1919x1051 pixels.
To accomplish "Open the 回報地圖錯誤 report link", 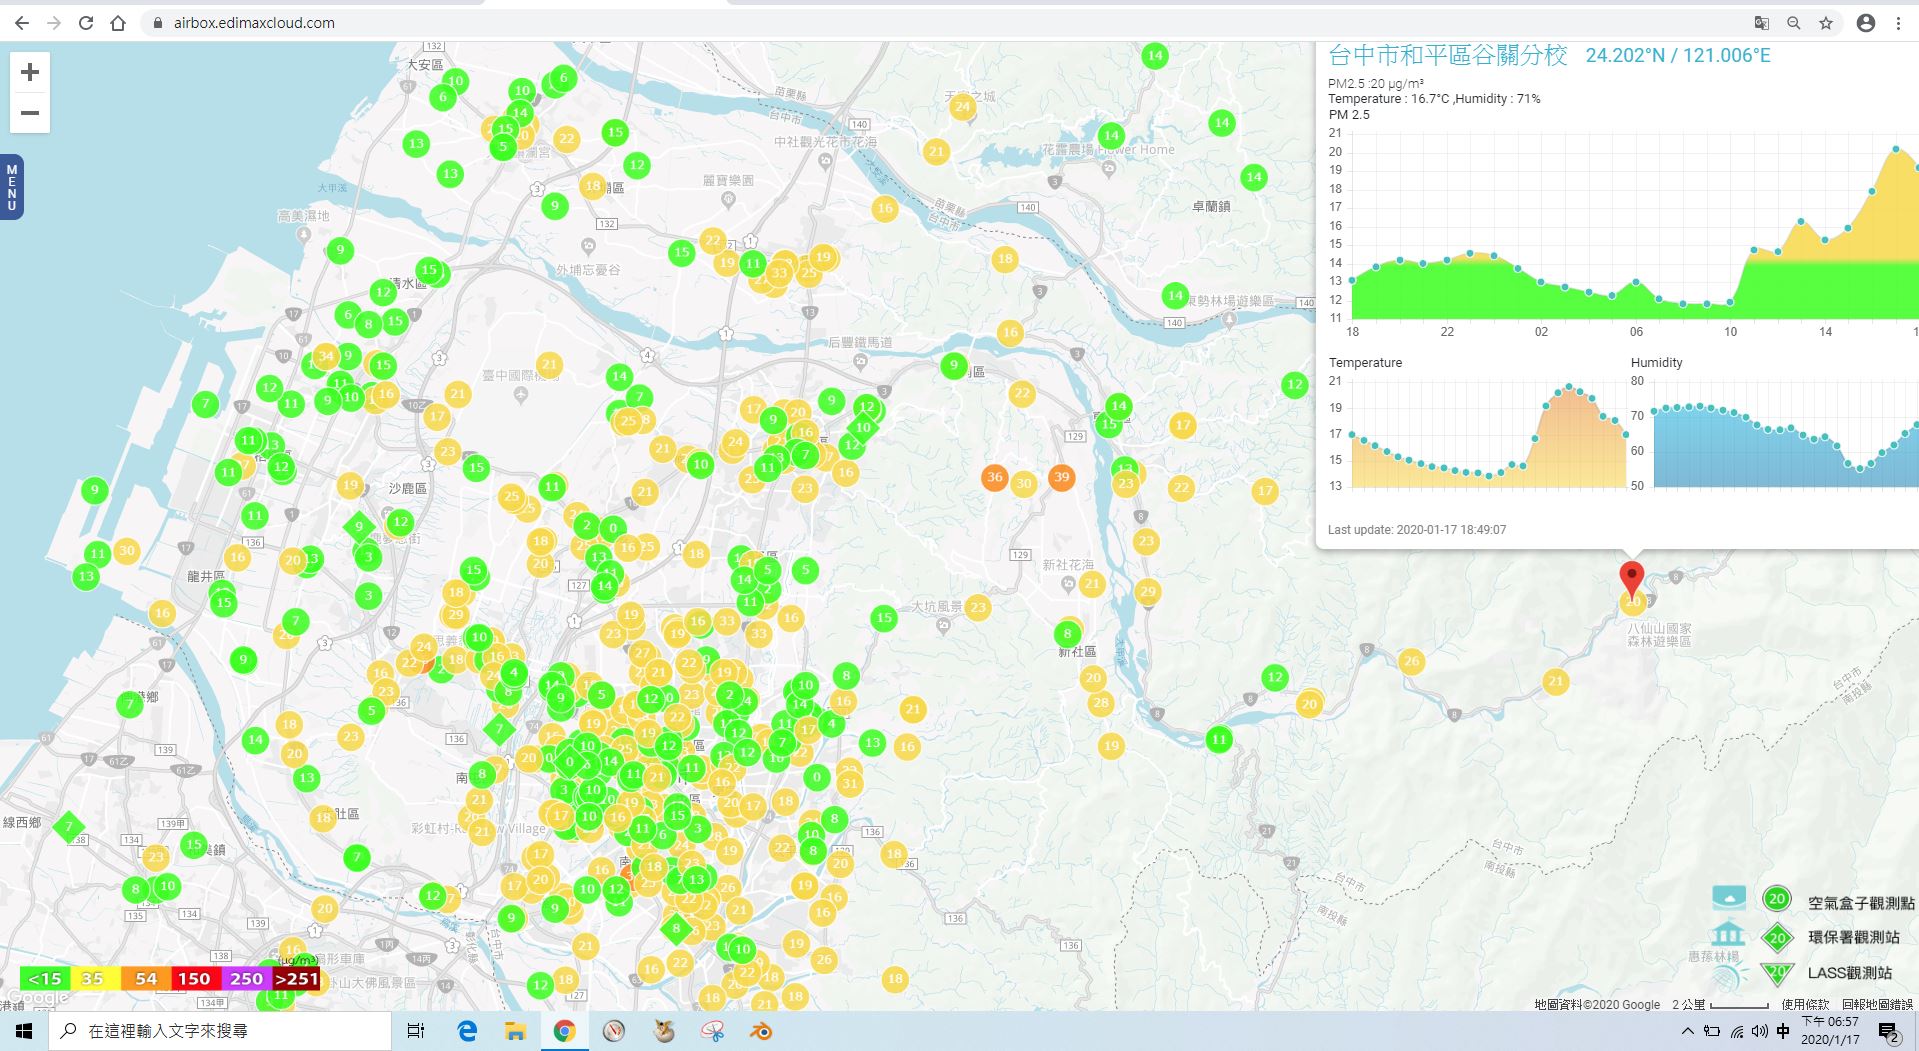I will (x=1877, y=1004).
